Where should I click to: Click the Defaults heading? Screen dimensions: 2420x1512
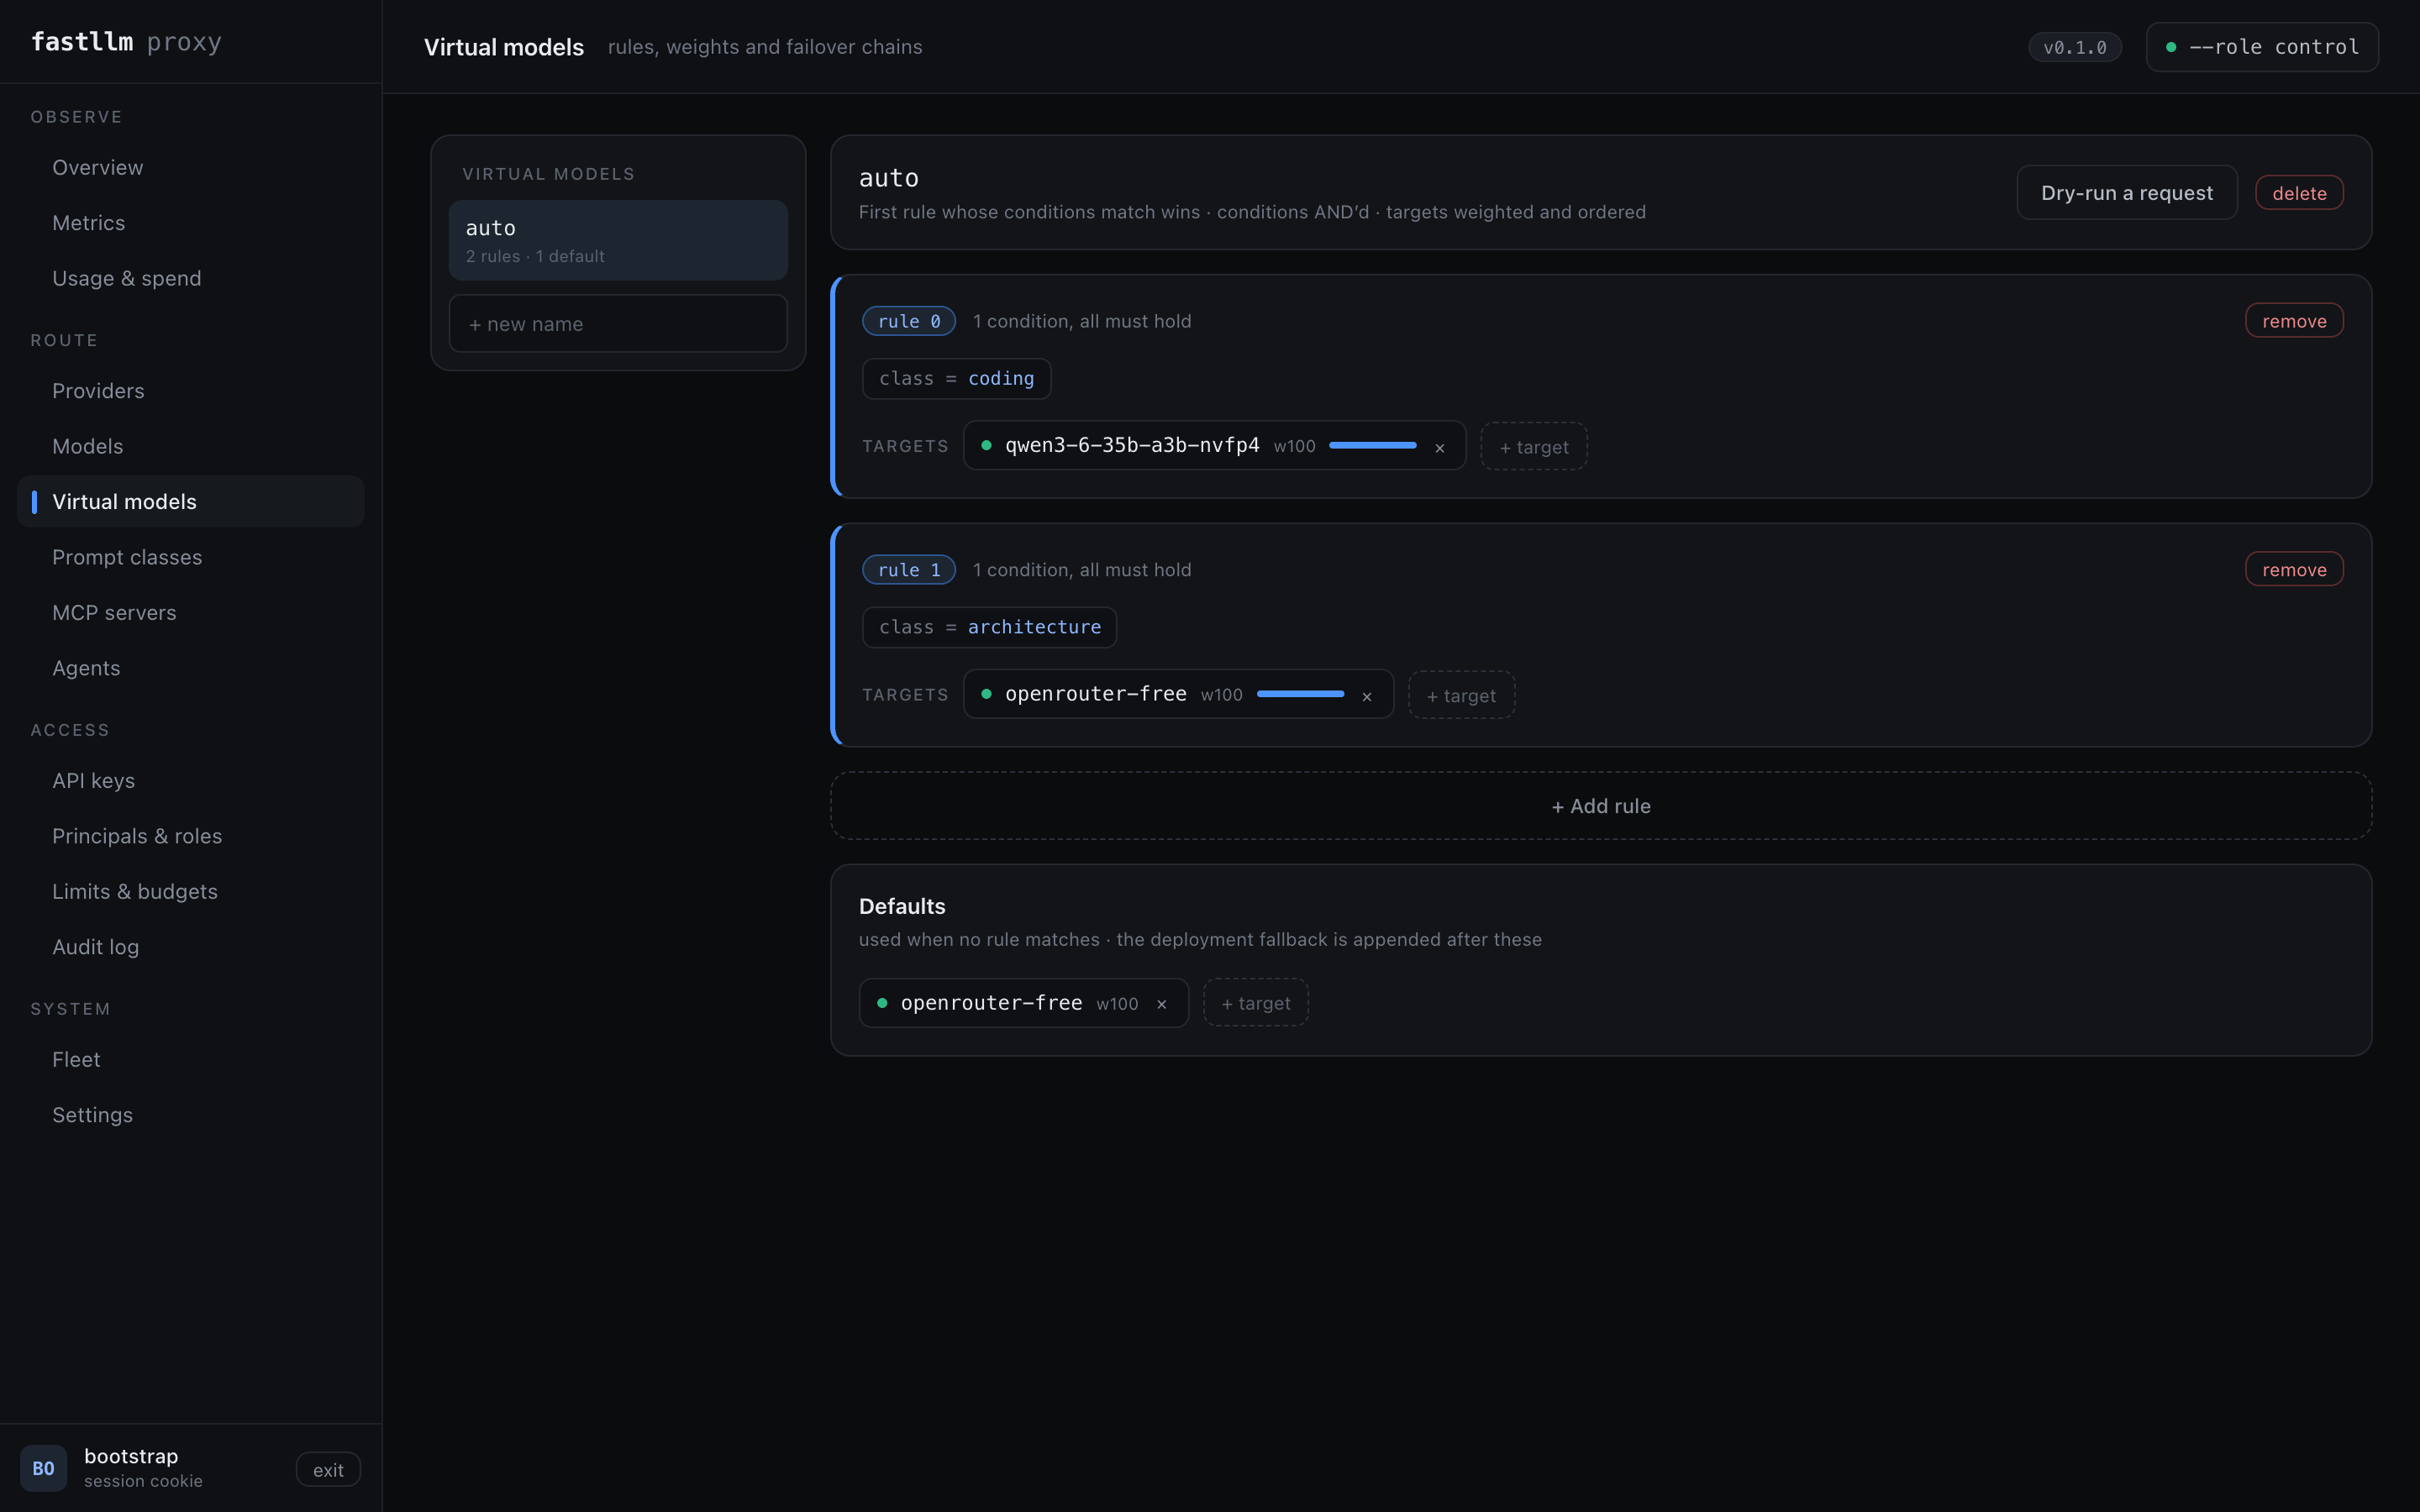tap(902, 906)
